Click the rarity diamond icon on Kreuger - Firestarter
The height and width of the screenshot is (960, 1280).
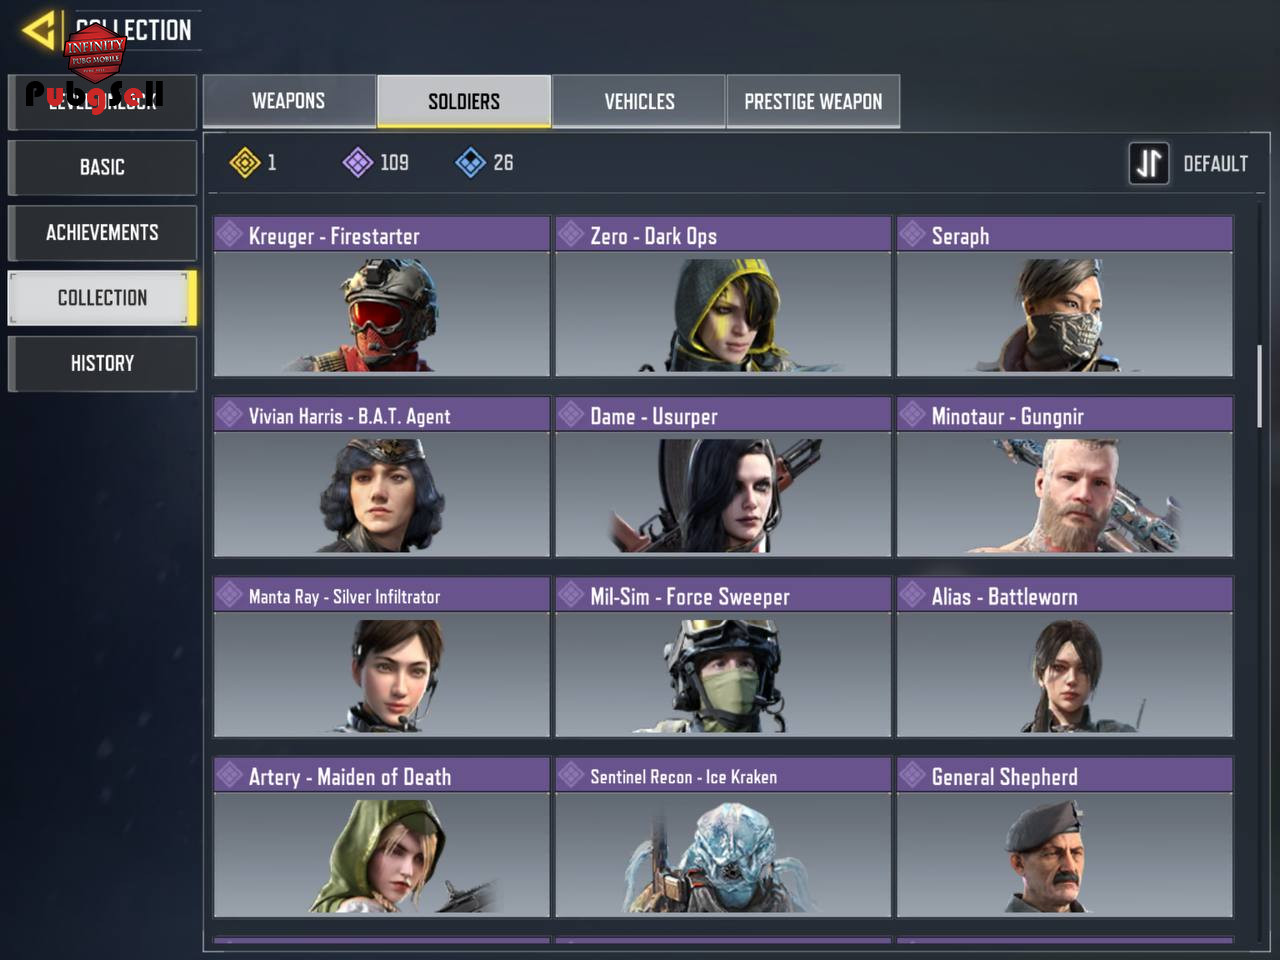pos(230,234)
